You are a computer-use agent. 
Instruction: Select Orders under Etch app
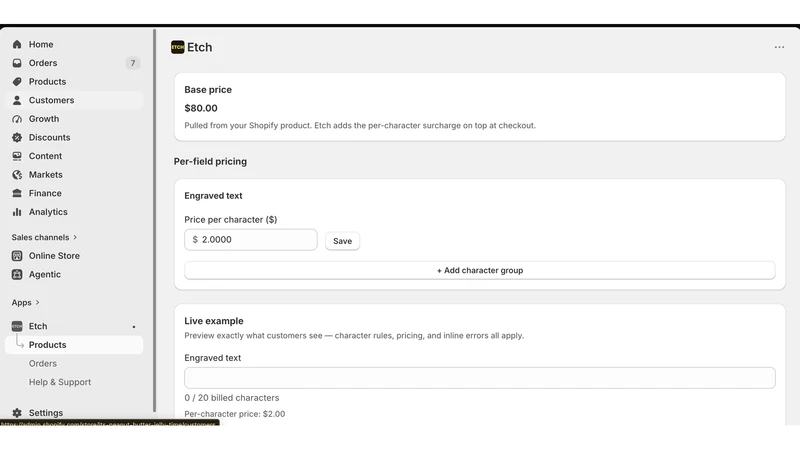point(74,363)
